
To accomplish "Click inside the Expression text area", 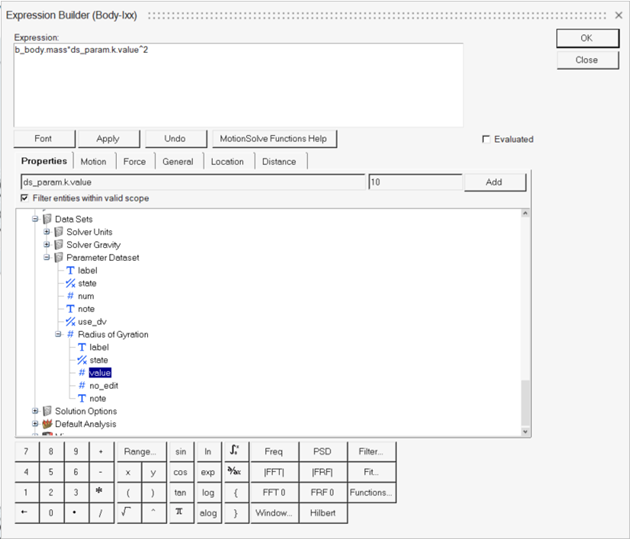I will [238, 85].
